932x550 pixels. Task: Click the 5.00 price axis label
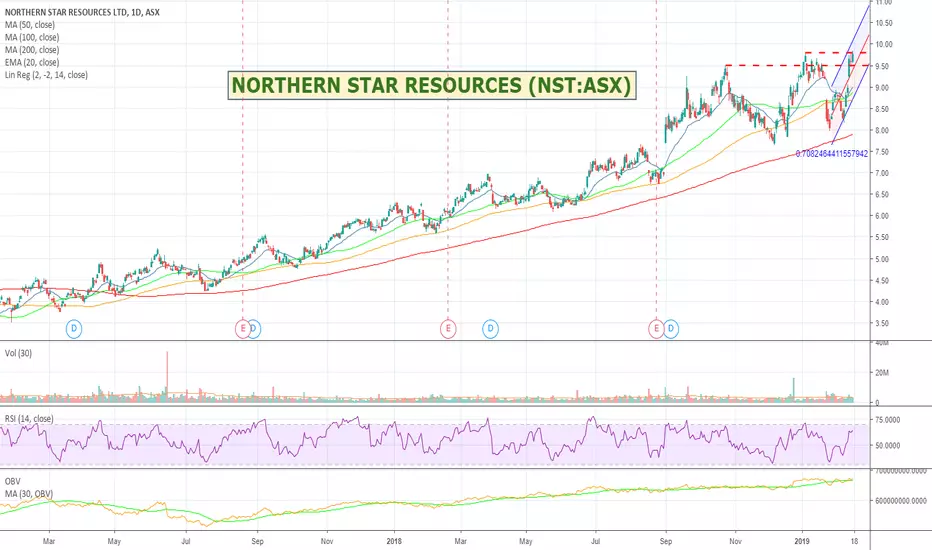pos(882,259)
